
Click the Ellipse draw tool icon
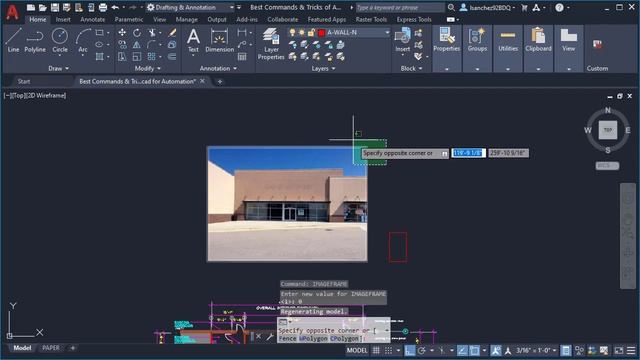tap(100, 44)
